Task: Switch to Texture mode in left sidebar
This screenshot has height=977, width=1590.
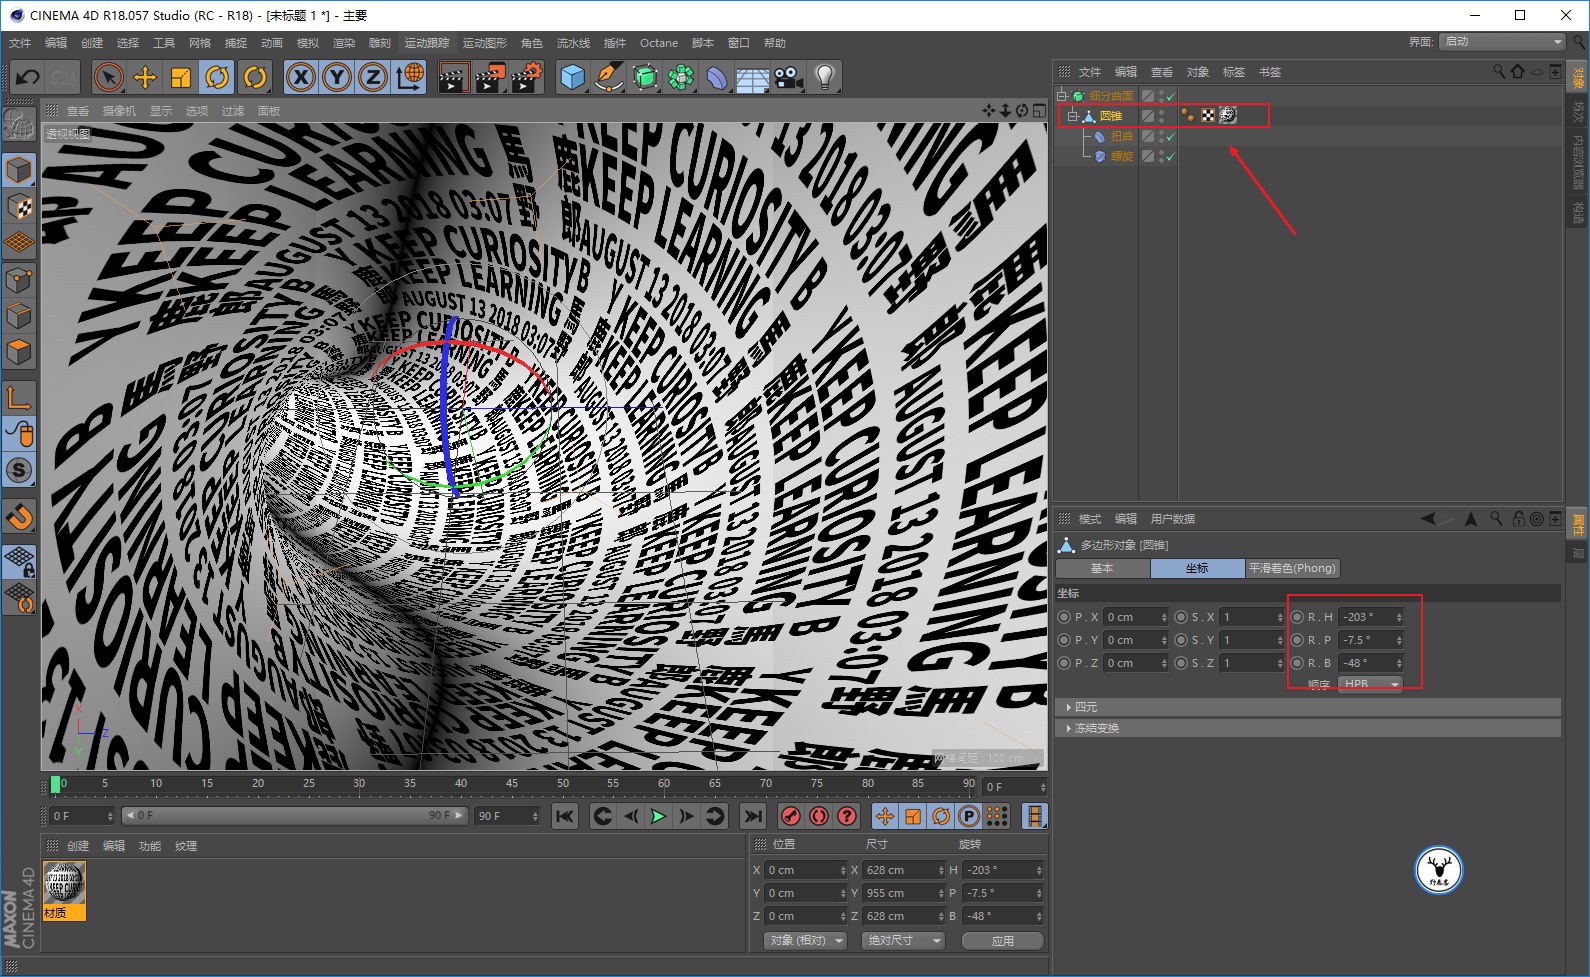Action: coord(19,207)
